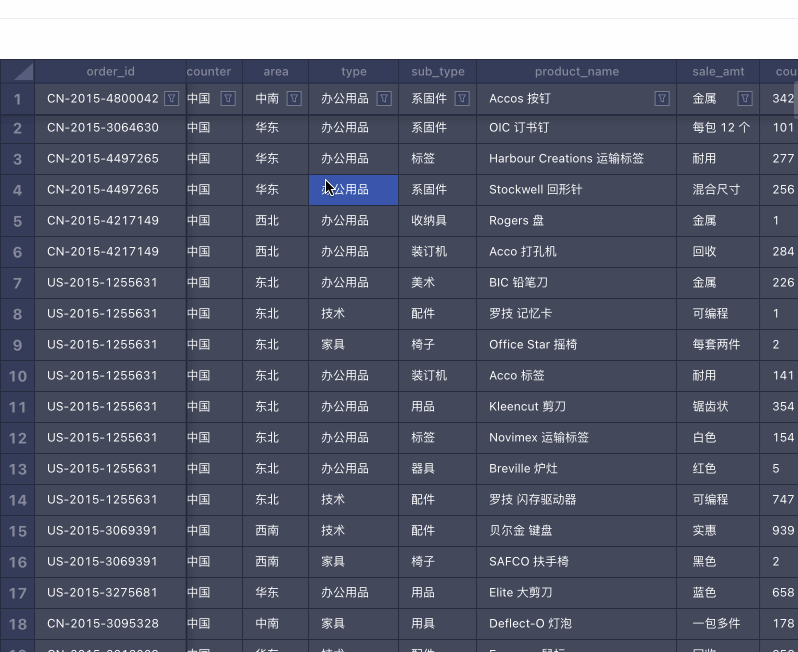This screenshot has height=652, width=798.
Task: Click product cell 'Breville 炉灶'
Action: point(577,469)
